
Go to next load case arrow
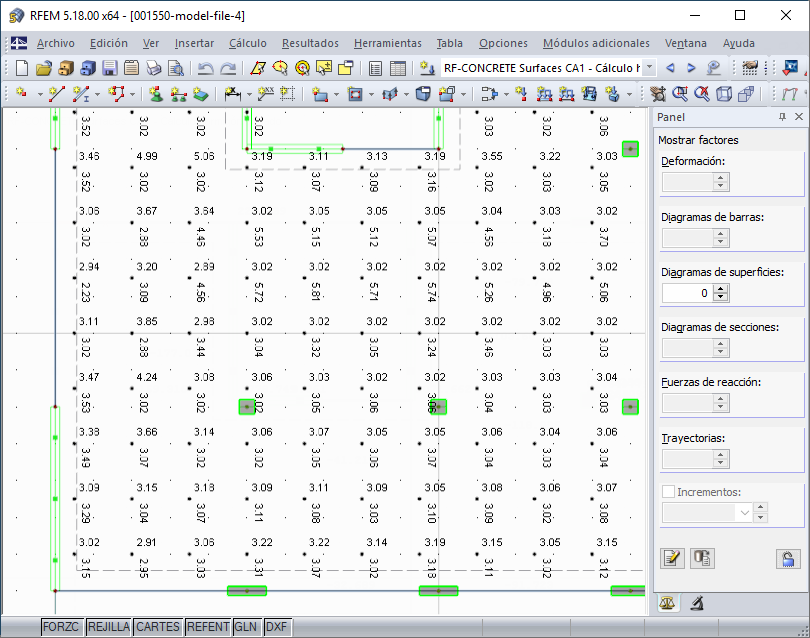pyautogui.click(x=691, y=68)
